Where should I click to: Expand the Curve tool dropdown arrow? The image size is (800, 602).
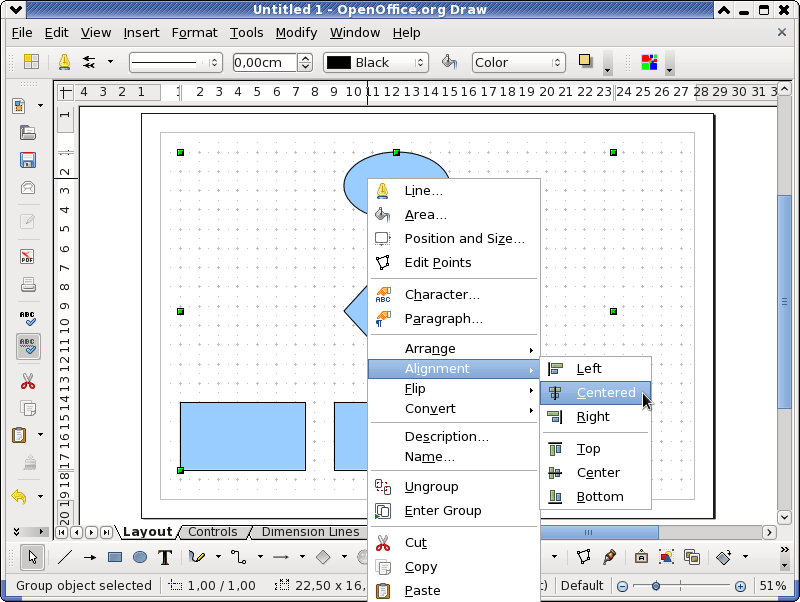(218, 557)
